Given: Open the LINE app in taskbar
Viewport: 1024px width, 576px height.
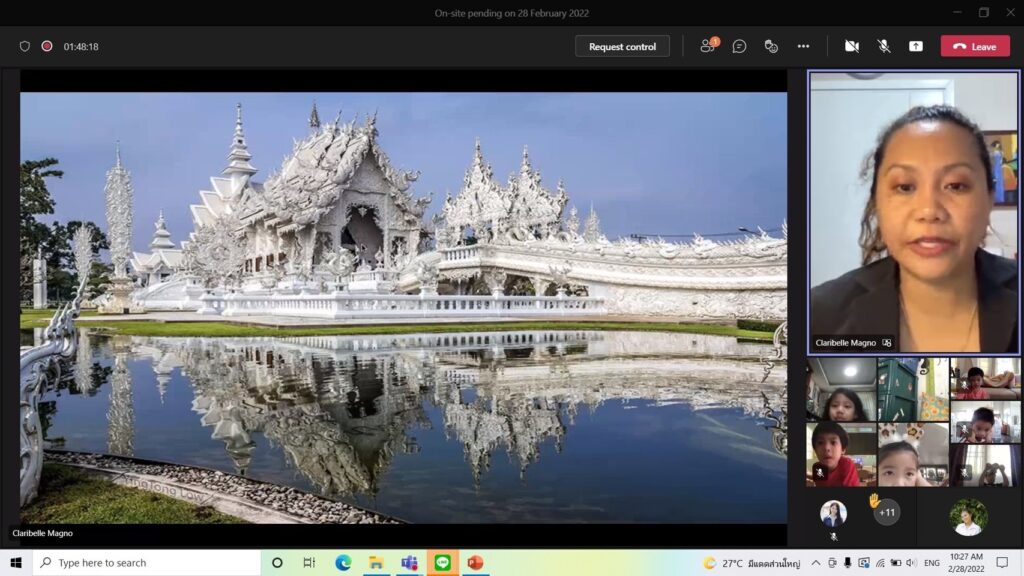Looking at the screenshot, I should [442, 563].
